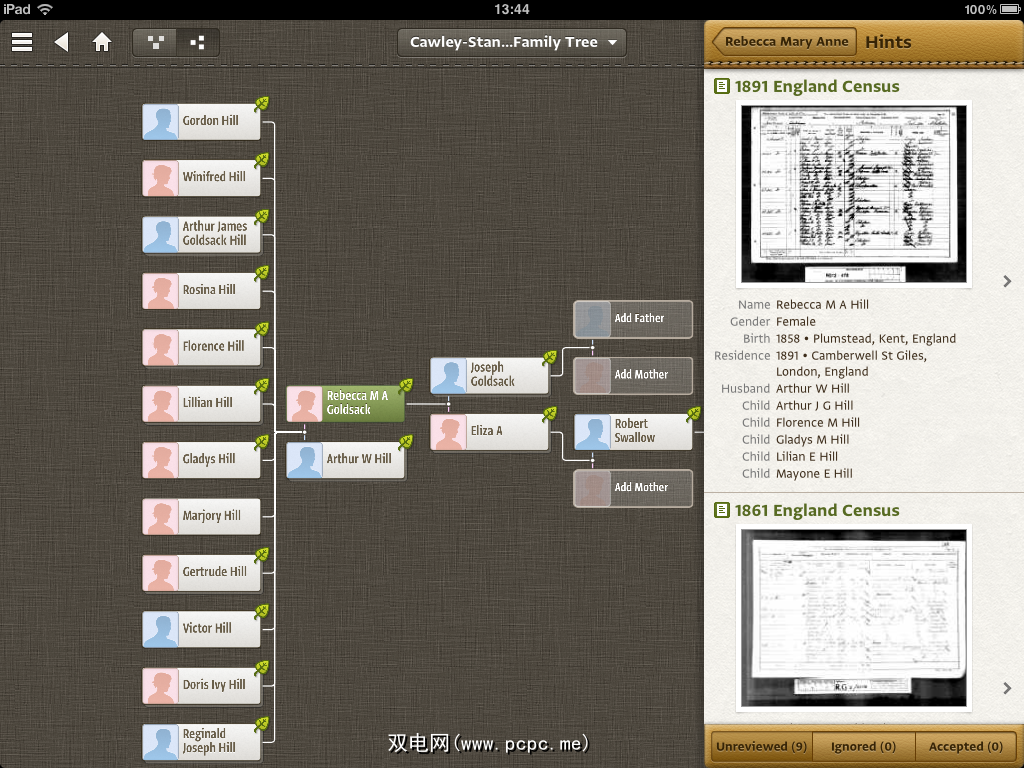Expand the 1891 England Census hint chevron
The height and width of the screenshot is (768, 1024).
(x=1007, y=281)
